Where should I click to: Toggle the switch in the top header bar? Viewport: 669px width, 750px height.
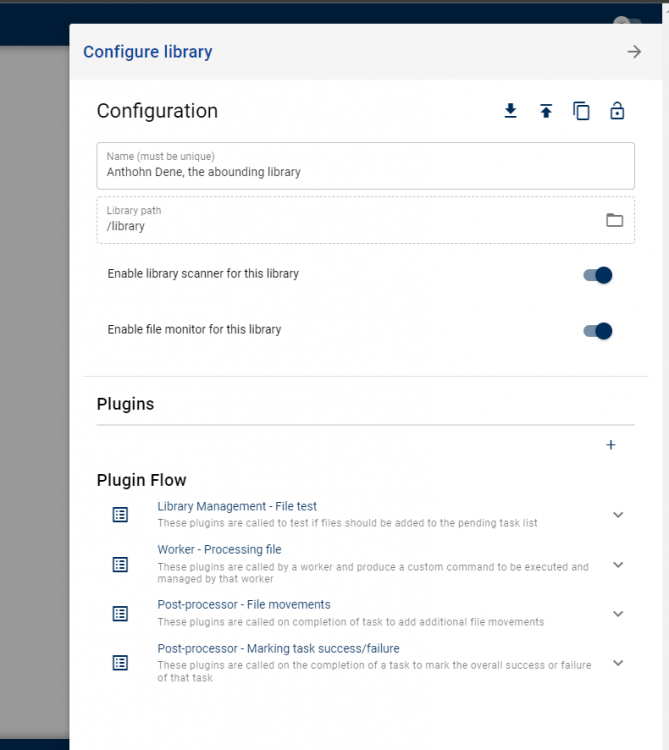coord(627,22)
